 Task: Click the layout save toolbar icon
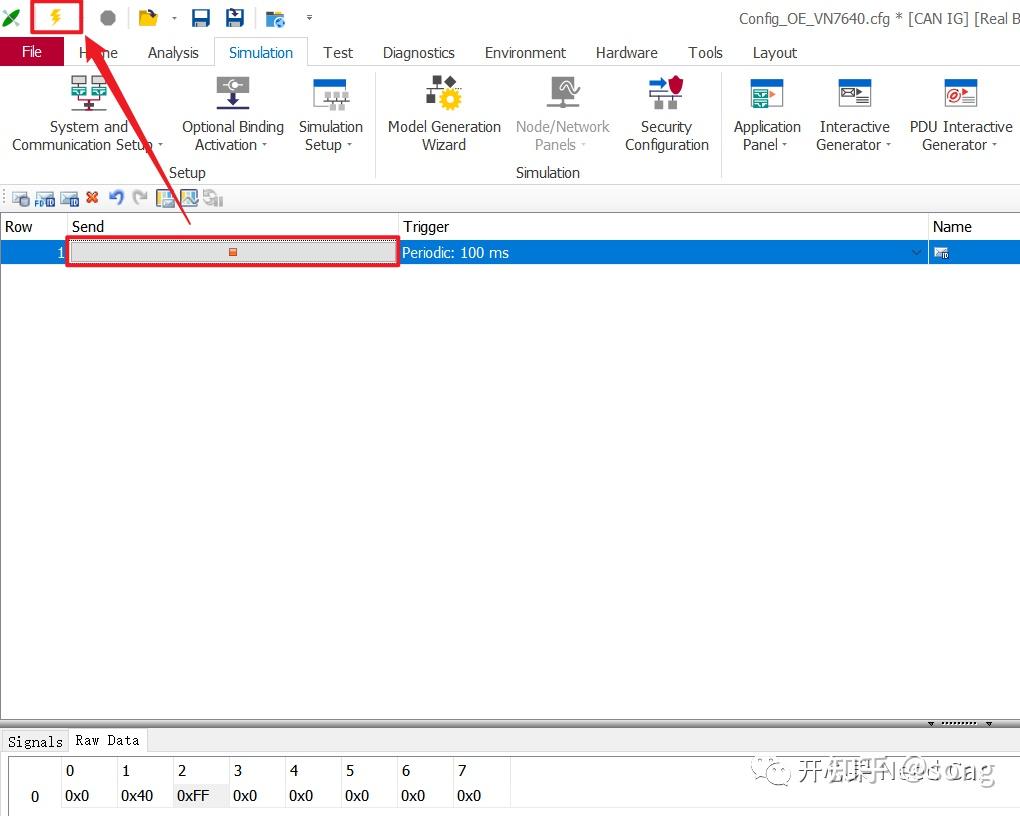165,198
